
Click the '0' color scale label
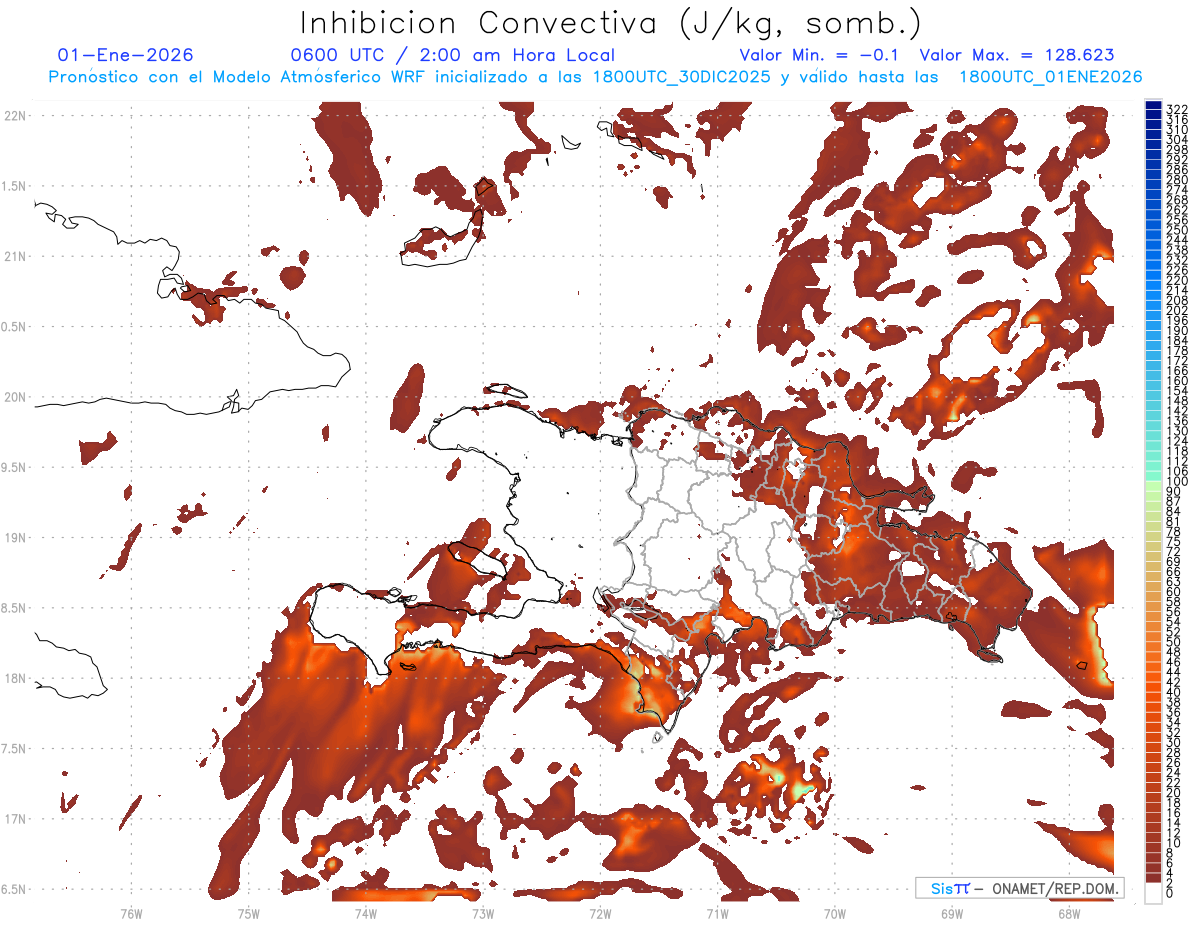pos(1169,893)
